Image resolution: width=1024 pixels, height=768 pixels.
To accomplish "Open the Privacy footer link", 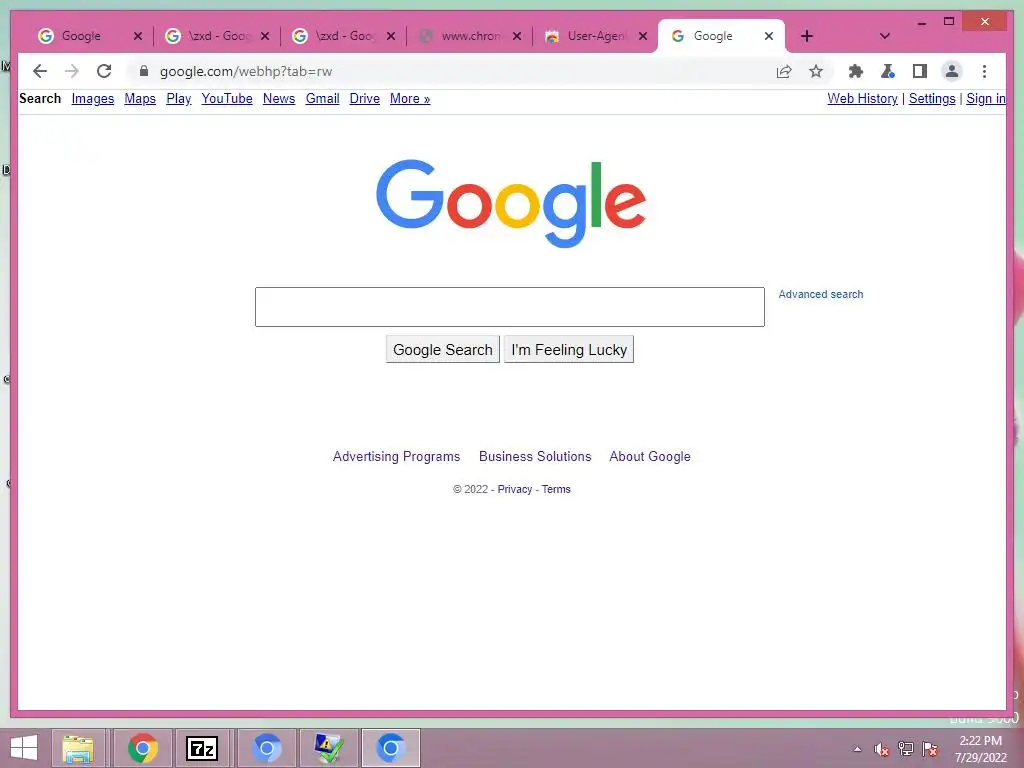I will [515, 489].
